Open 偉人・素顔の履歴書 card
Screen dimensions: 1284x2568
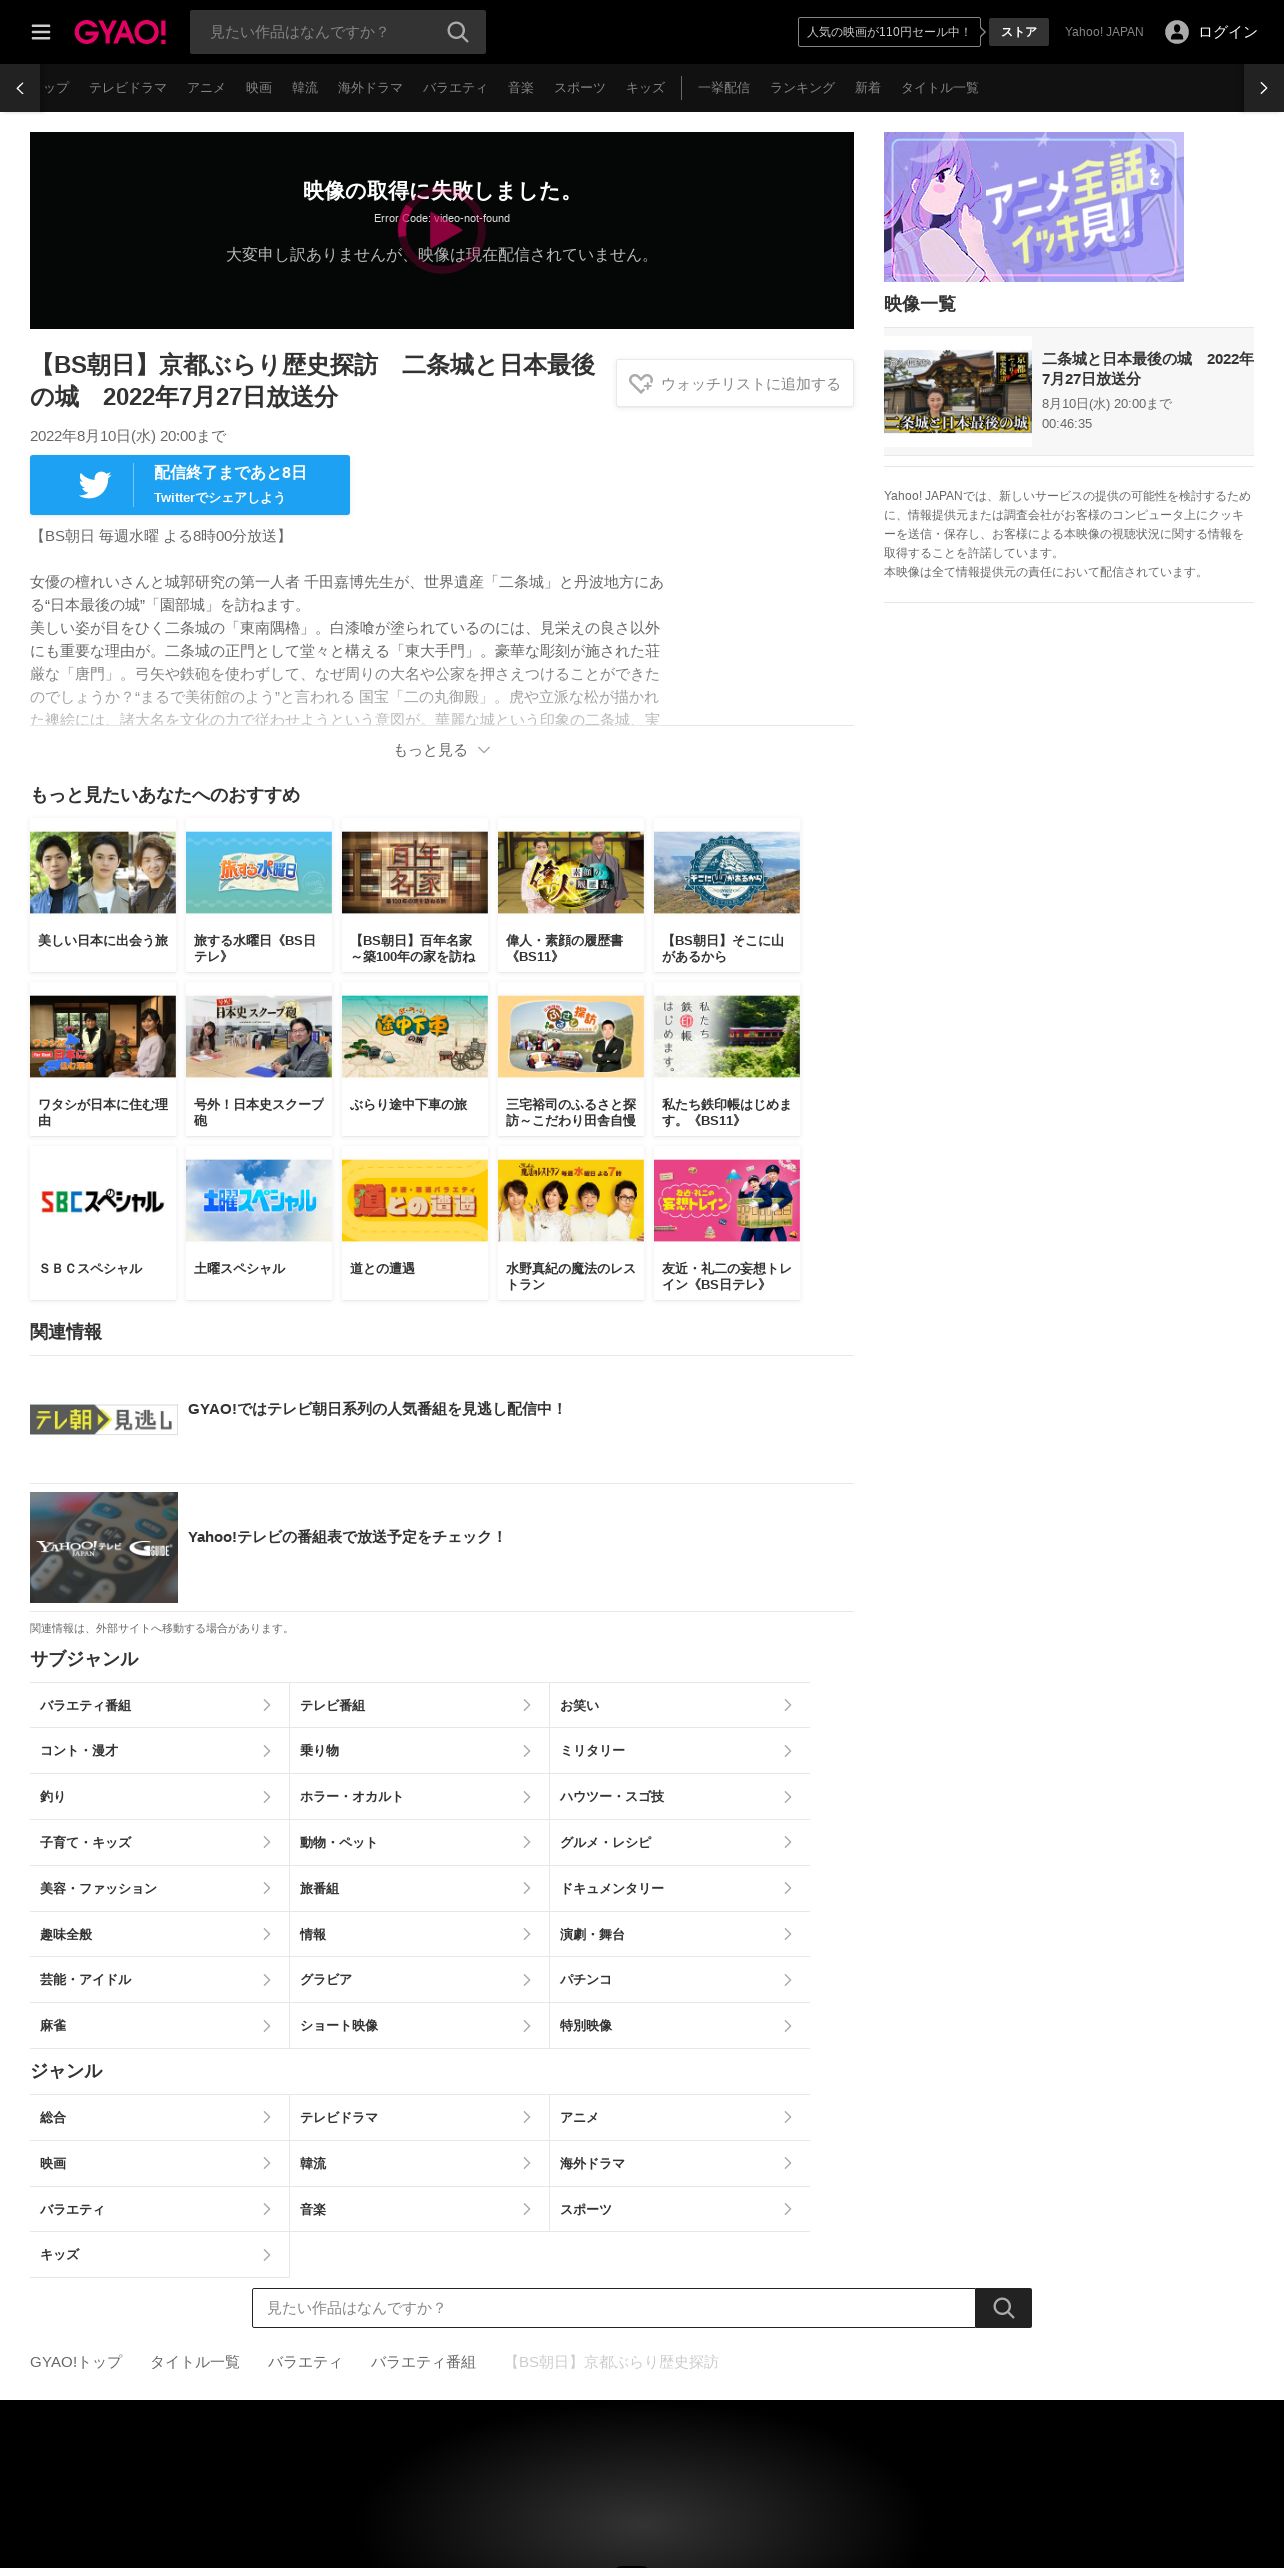point(571,896)
